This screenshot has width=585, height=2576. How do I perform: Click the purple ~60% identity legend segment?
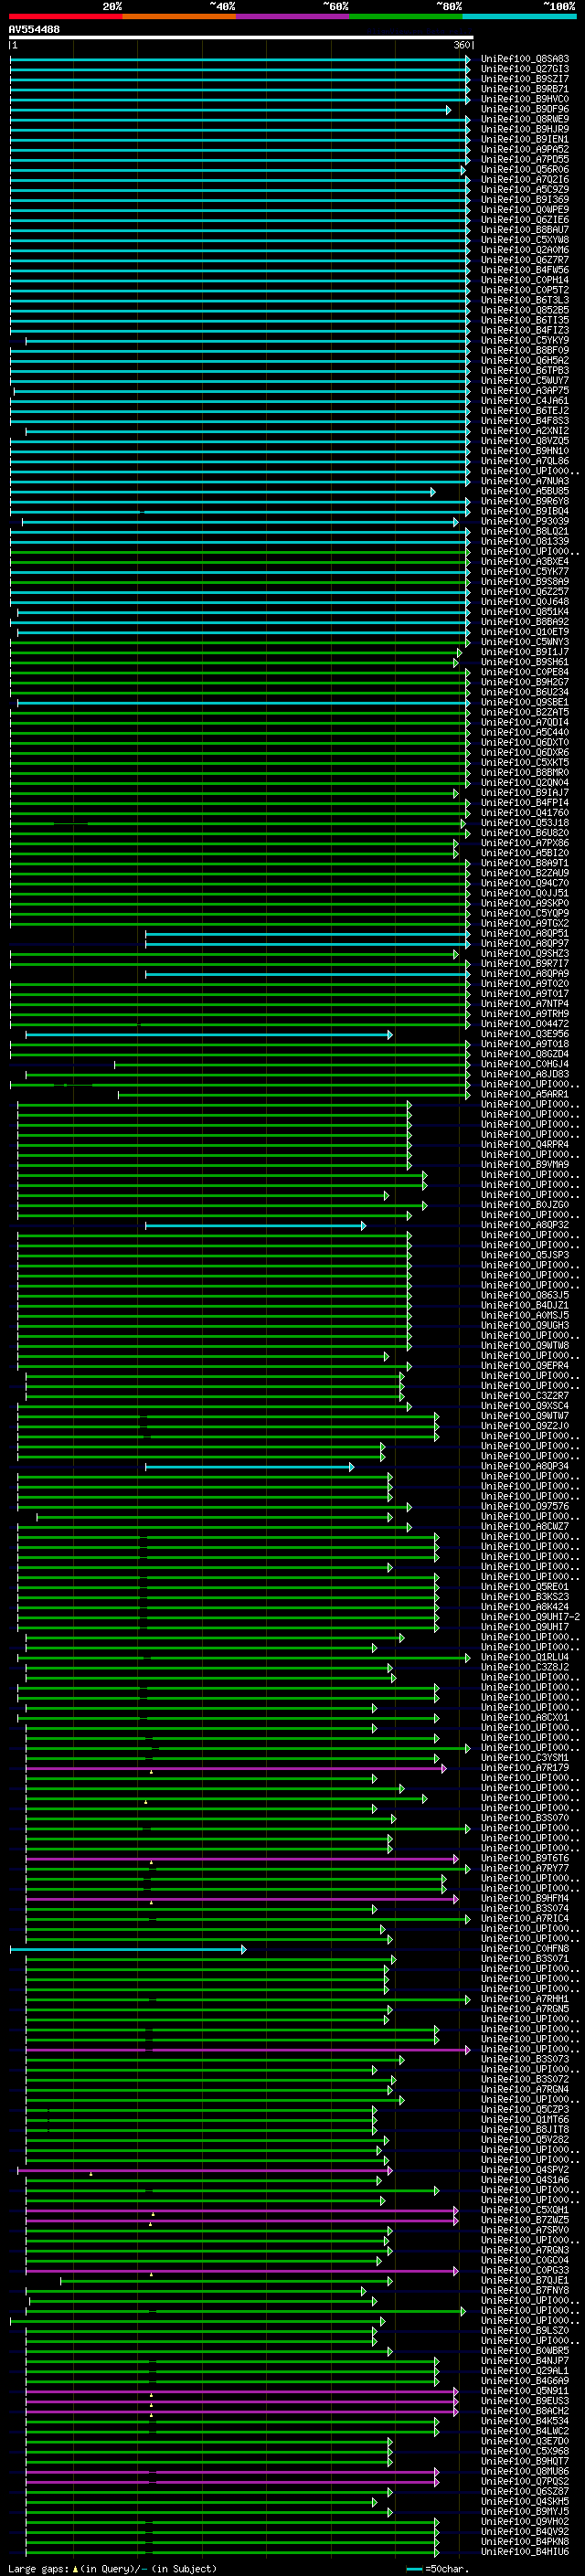292,16
